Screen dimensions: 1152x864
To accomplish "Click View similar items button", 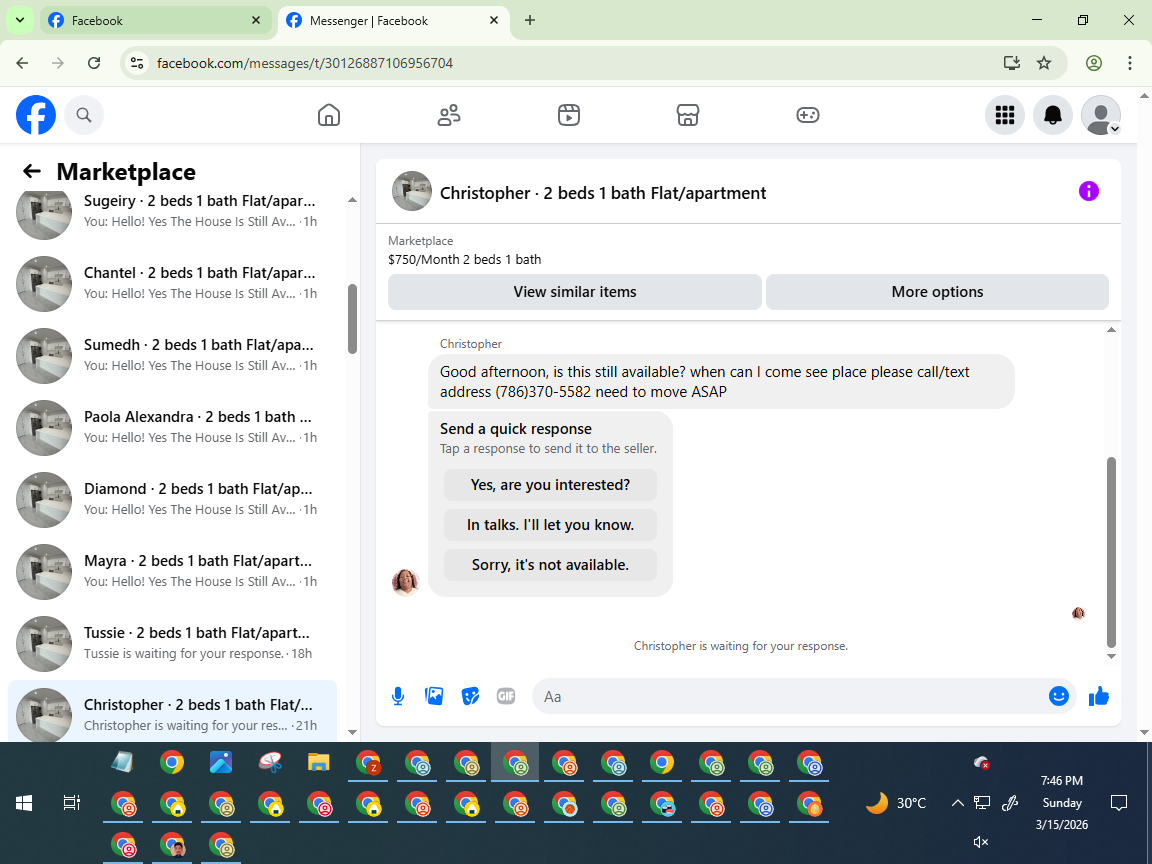I will [575, 292].
